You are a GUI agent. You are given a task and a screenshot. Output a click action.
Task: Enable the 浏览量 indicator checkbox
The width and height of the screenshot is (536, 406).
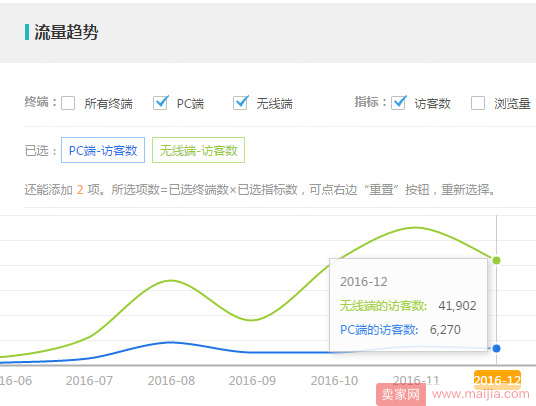click(x=478, y=103)
